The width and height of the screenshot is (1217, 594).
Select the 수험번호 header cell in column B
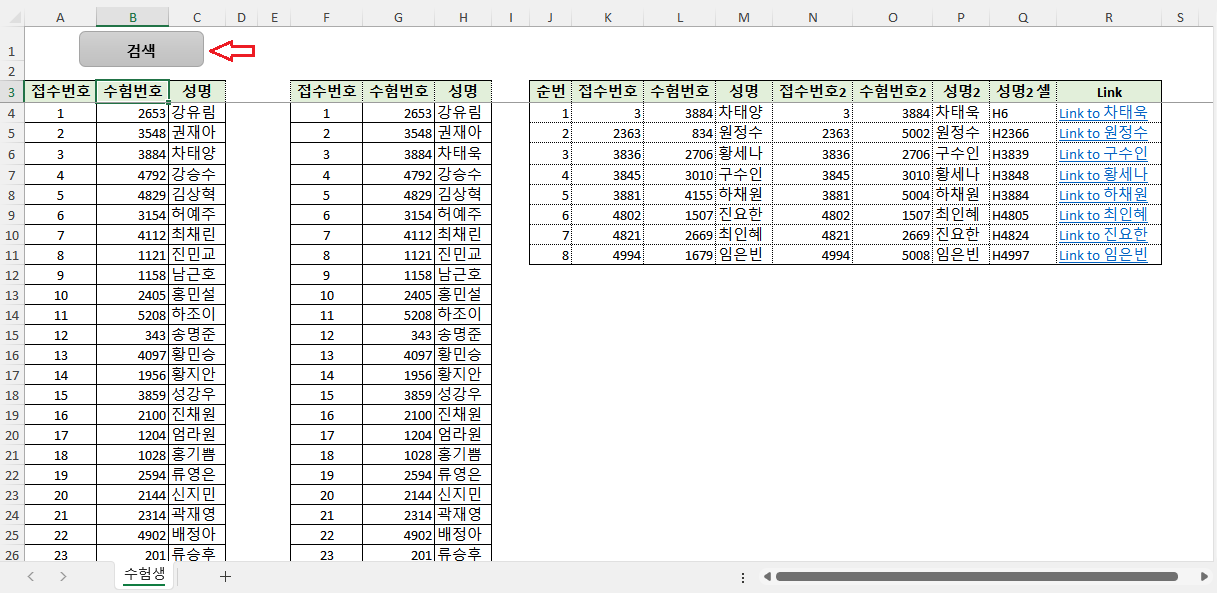click(x=132, y=91)
